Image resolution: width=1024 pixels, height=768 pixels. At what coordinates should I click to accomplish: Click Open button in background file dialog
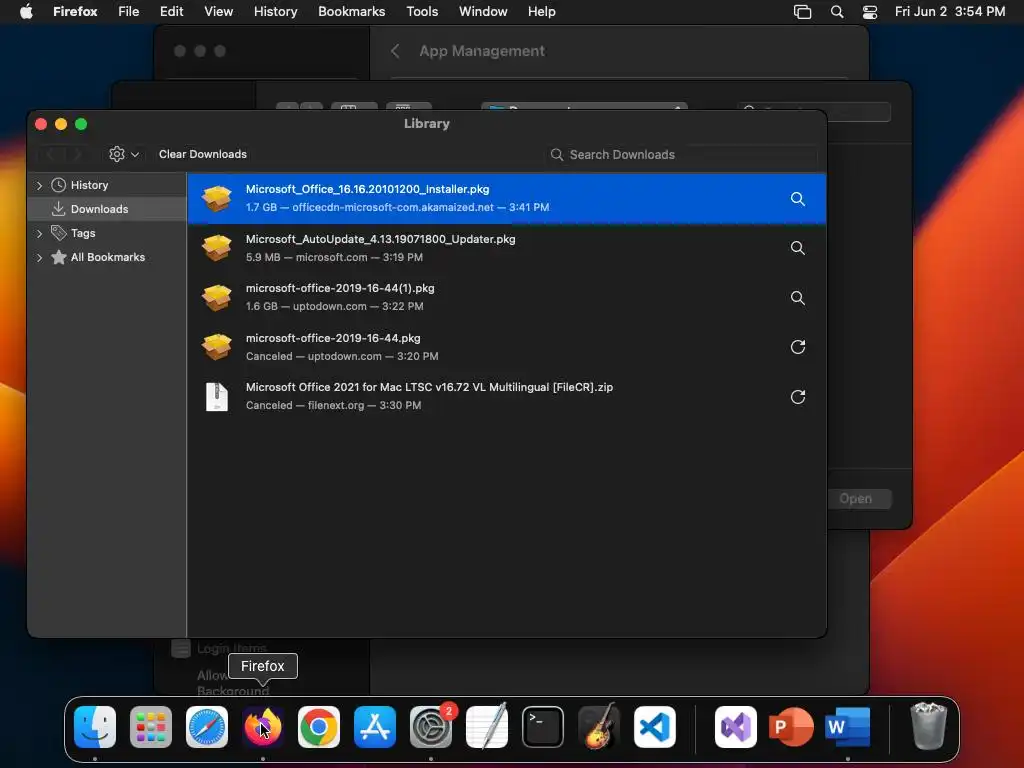click(x=856, y=499)
